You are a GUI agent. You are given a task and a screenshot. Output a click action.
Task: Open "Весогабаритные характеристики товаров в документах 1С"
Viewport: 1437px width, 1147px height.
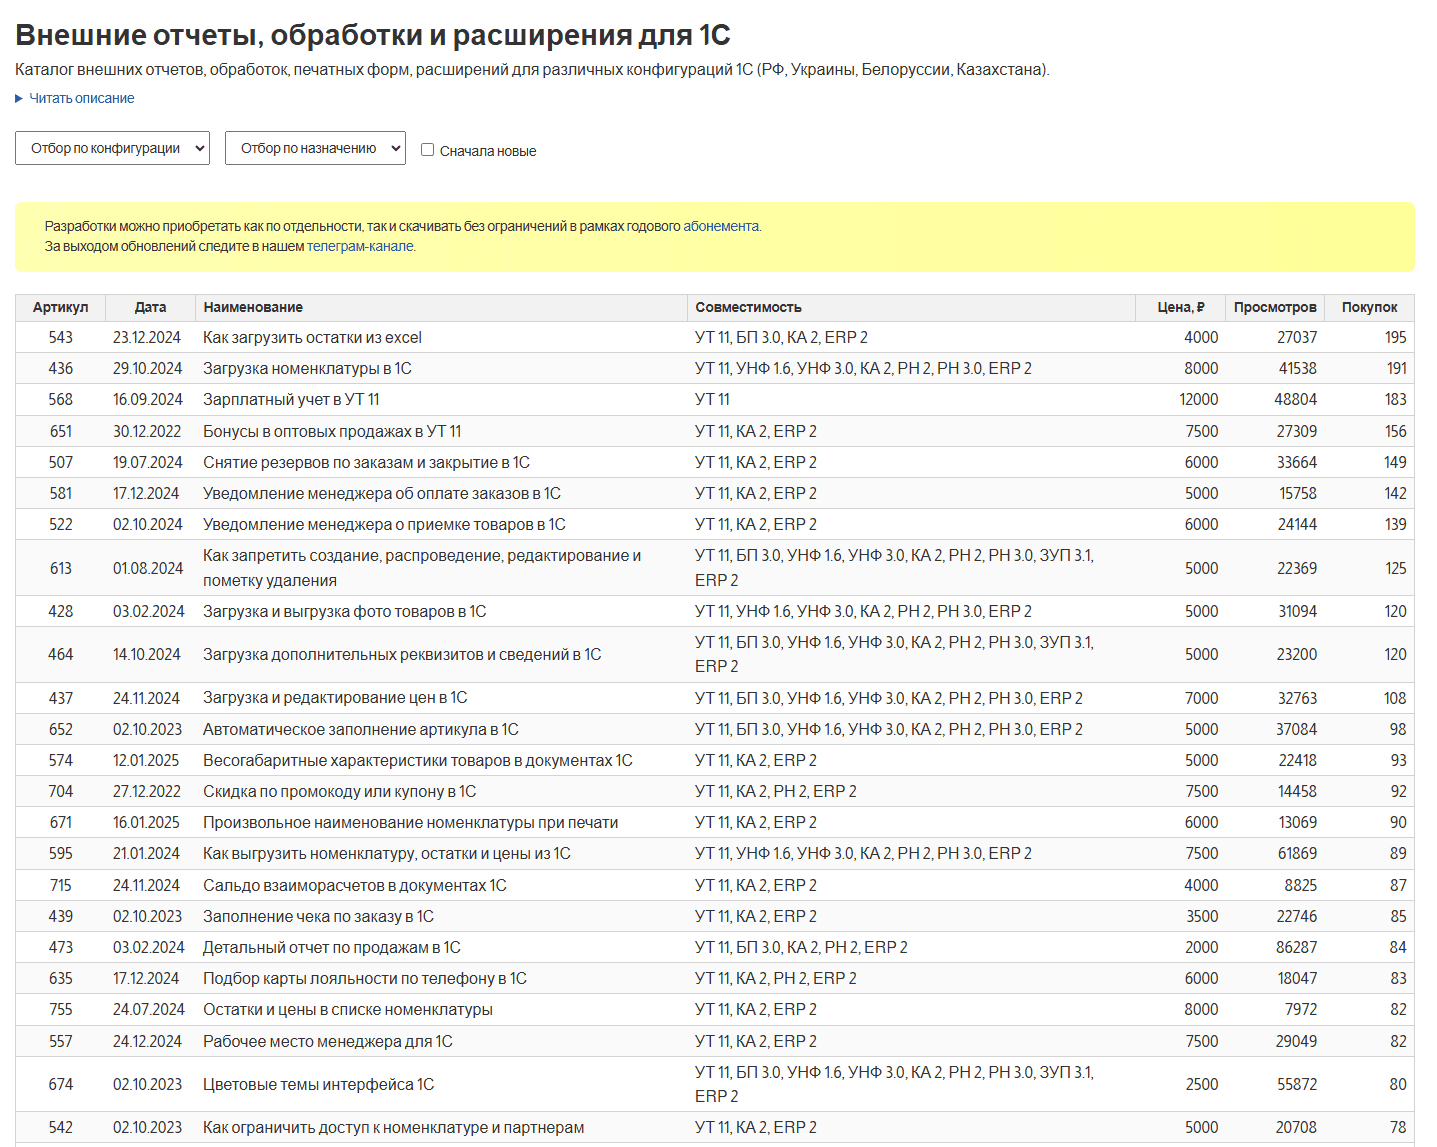tap(418, 760)
